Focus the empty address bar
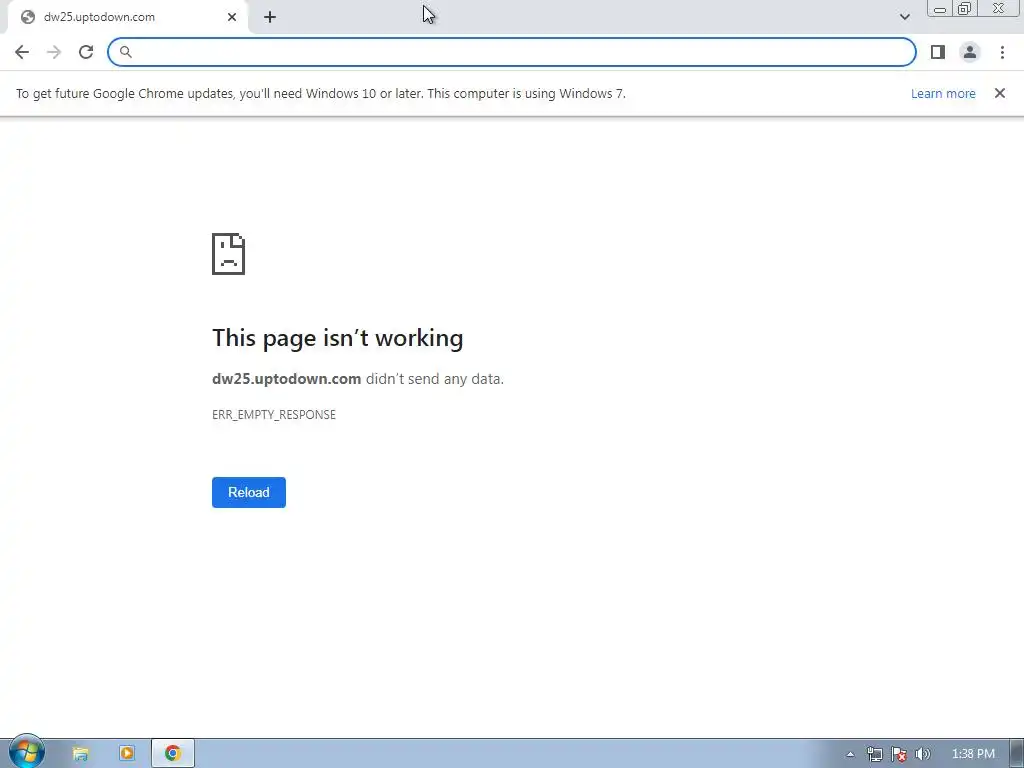The width and height of the screenshot is (1024, 768). (x=511, y=52)
